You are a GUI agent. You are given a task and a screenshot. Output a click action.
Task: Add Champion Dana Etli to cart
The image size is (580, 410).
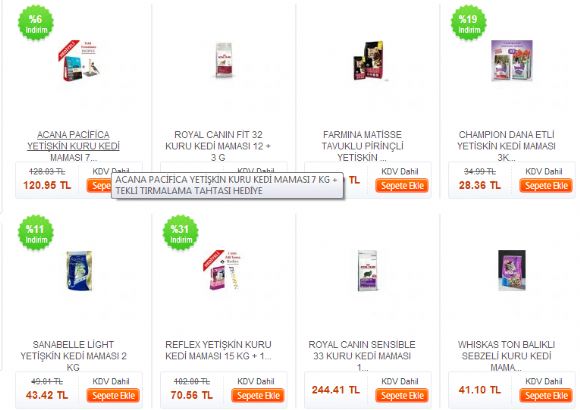[x=546, y=185]
